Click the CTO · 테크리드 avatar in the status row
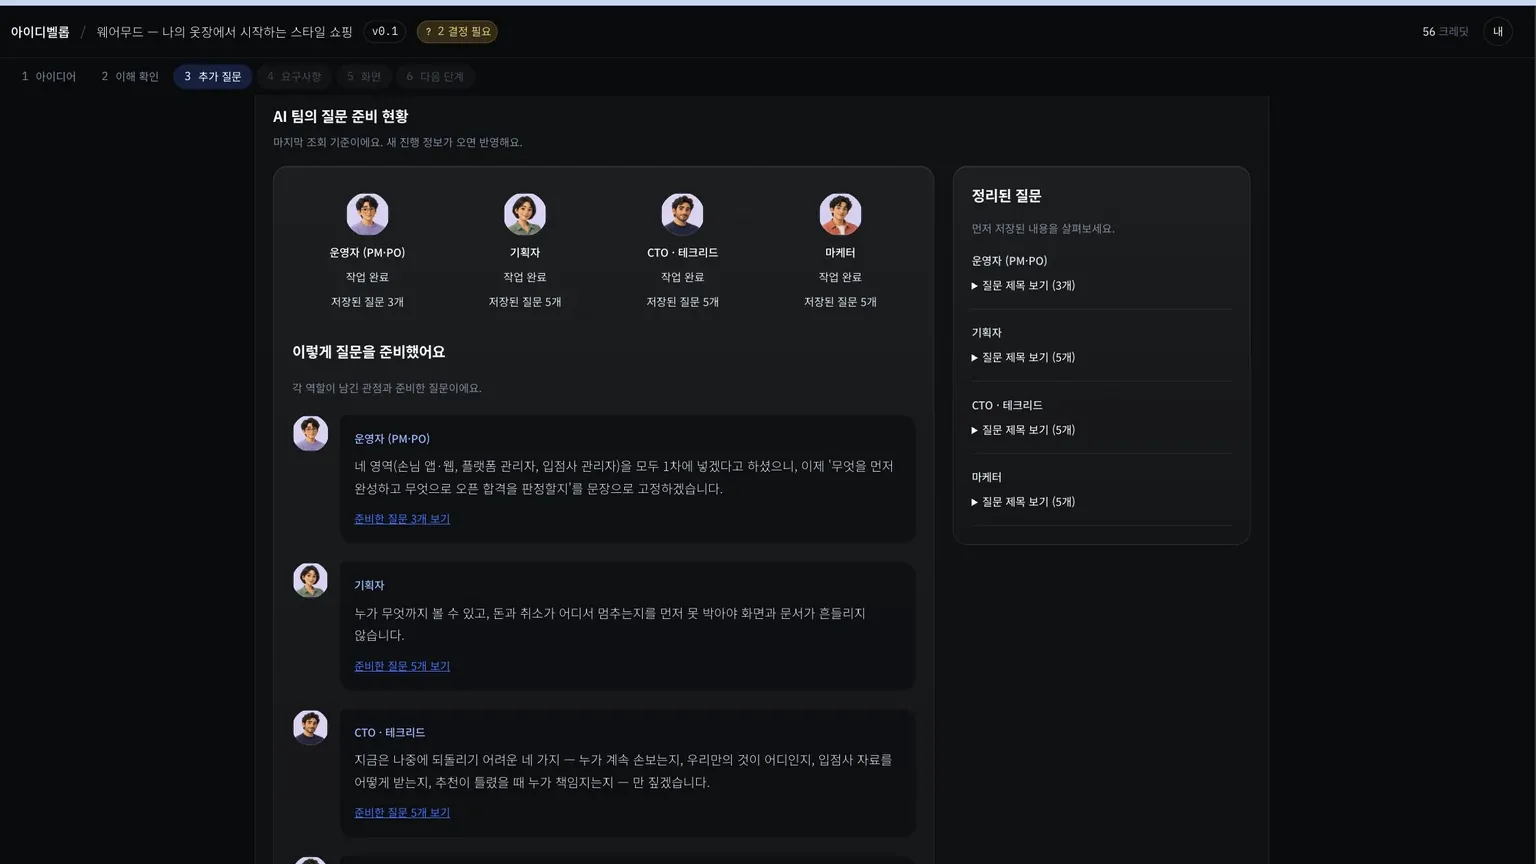 682,214
